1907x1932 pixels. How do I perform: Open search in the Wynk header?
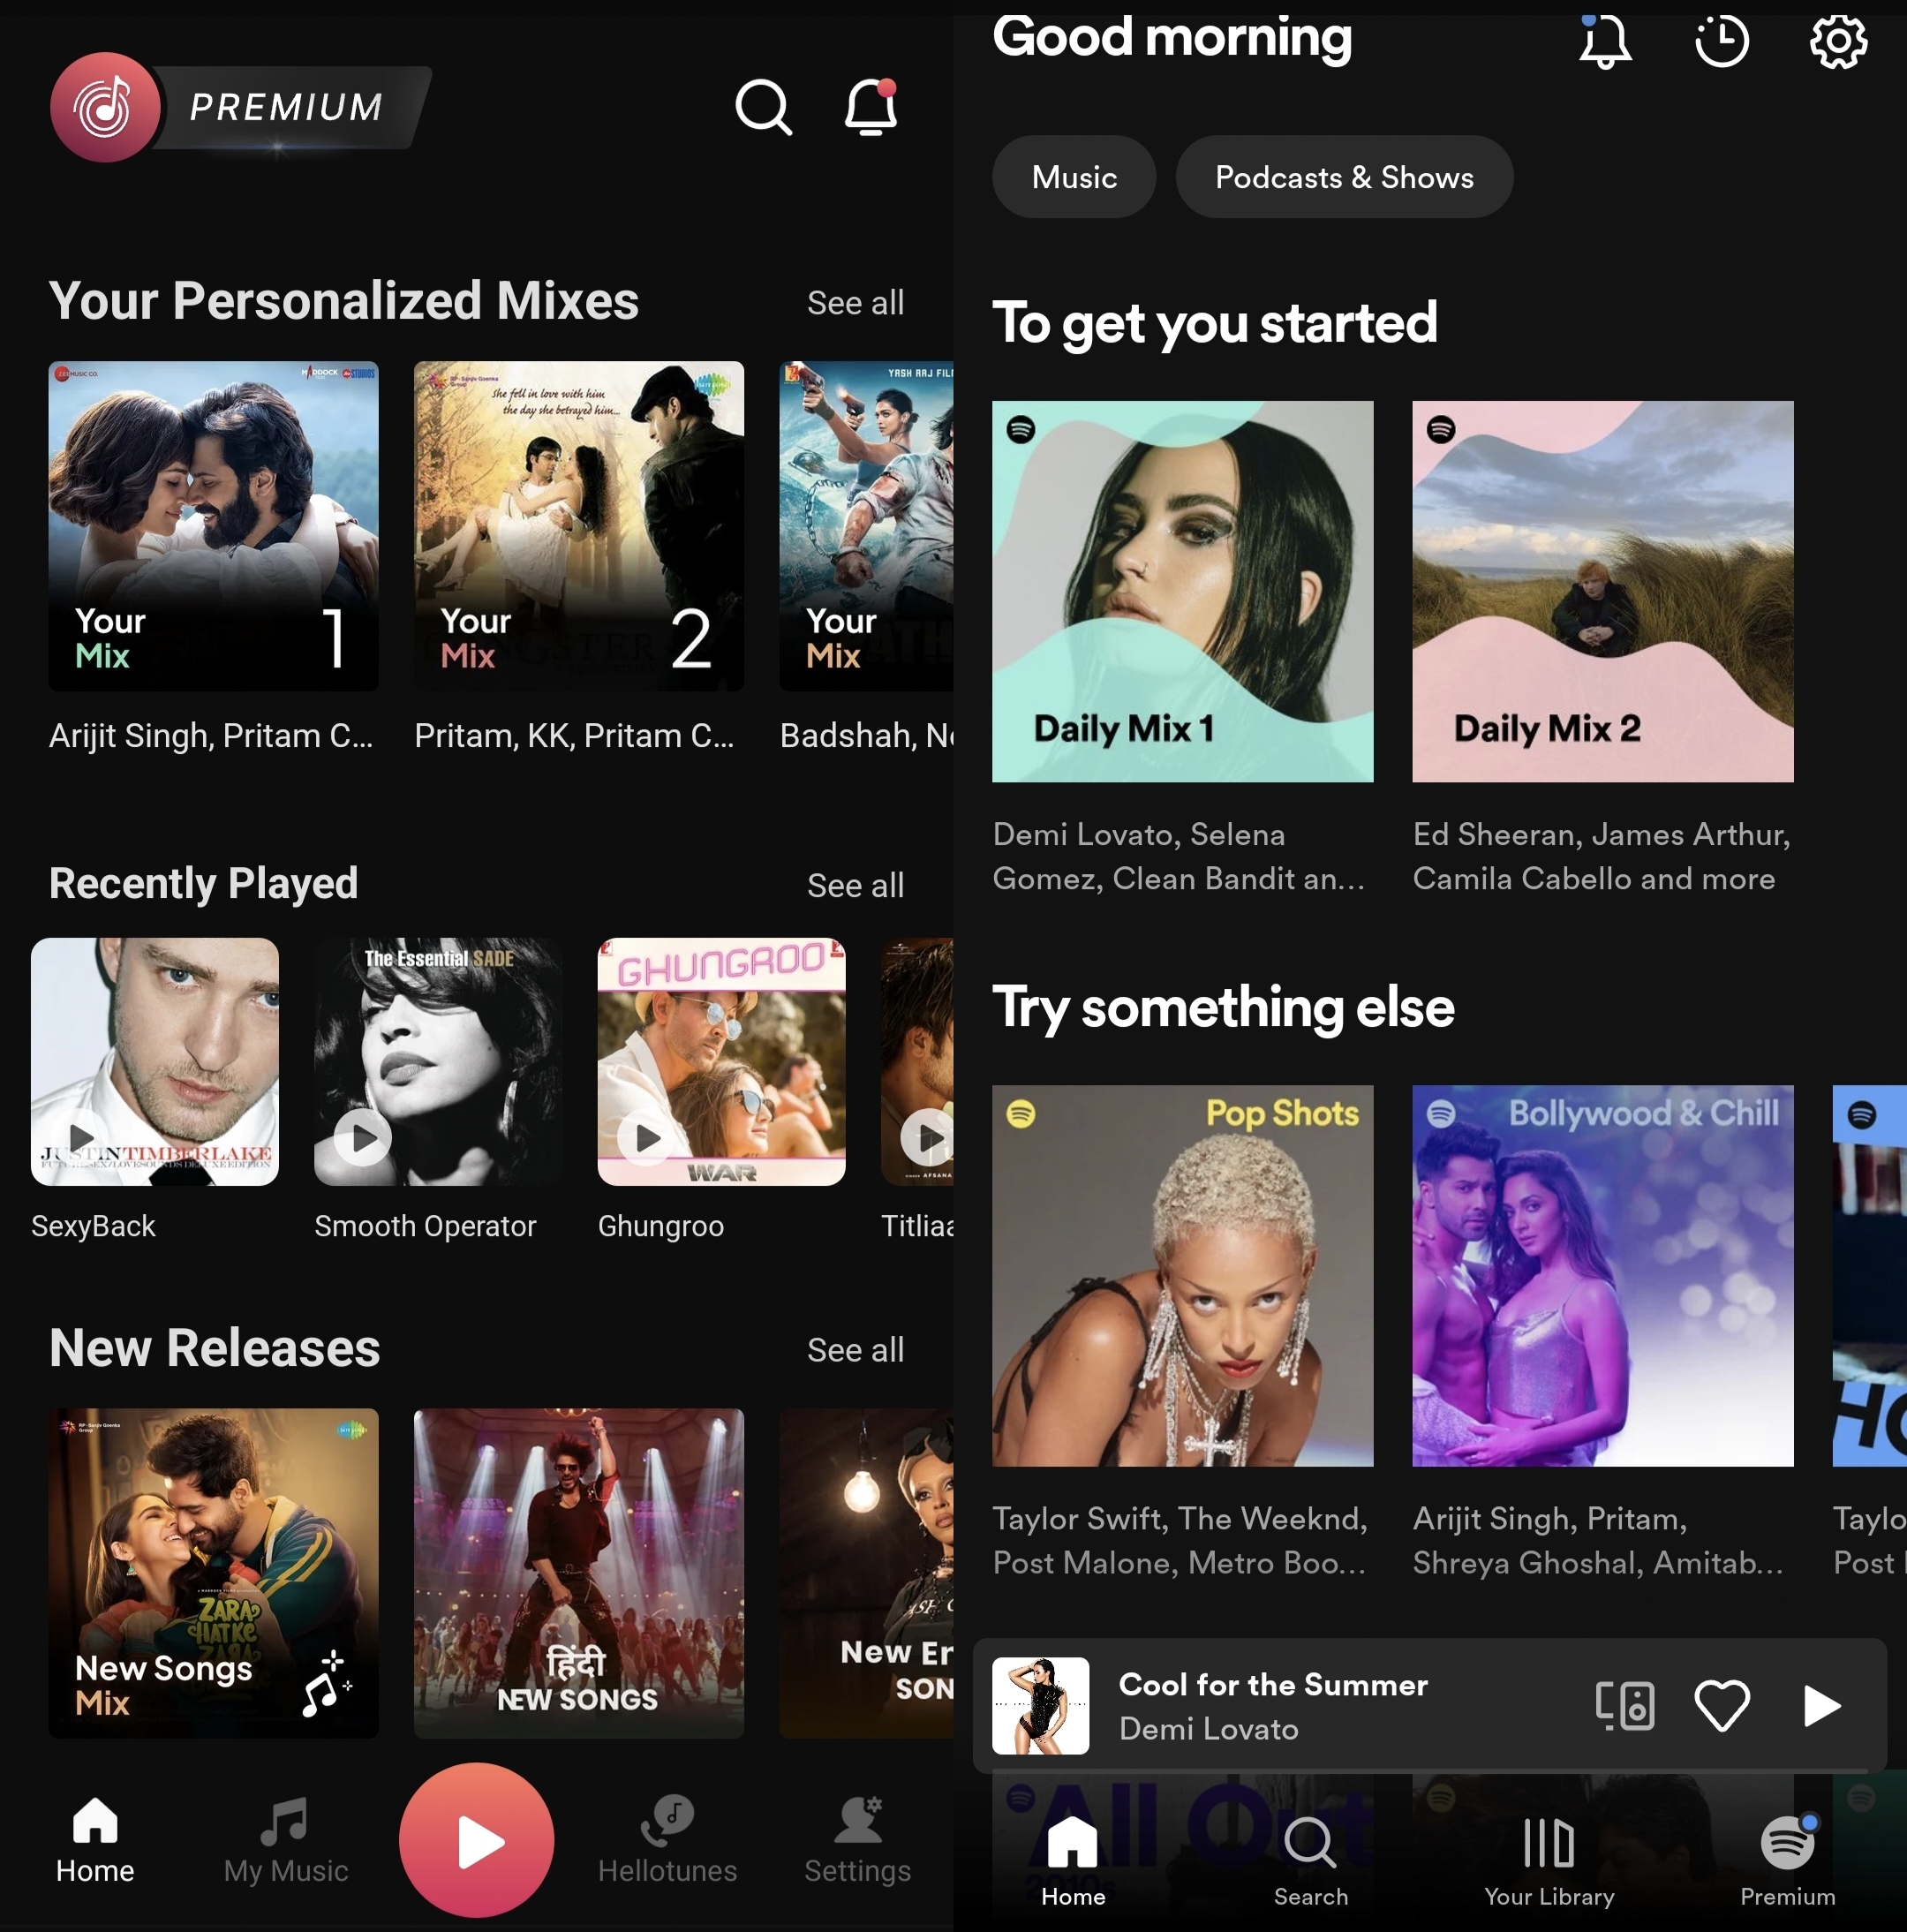763,107
